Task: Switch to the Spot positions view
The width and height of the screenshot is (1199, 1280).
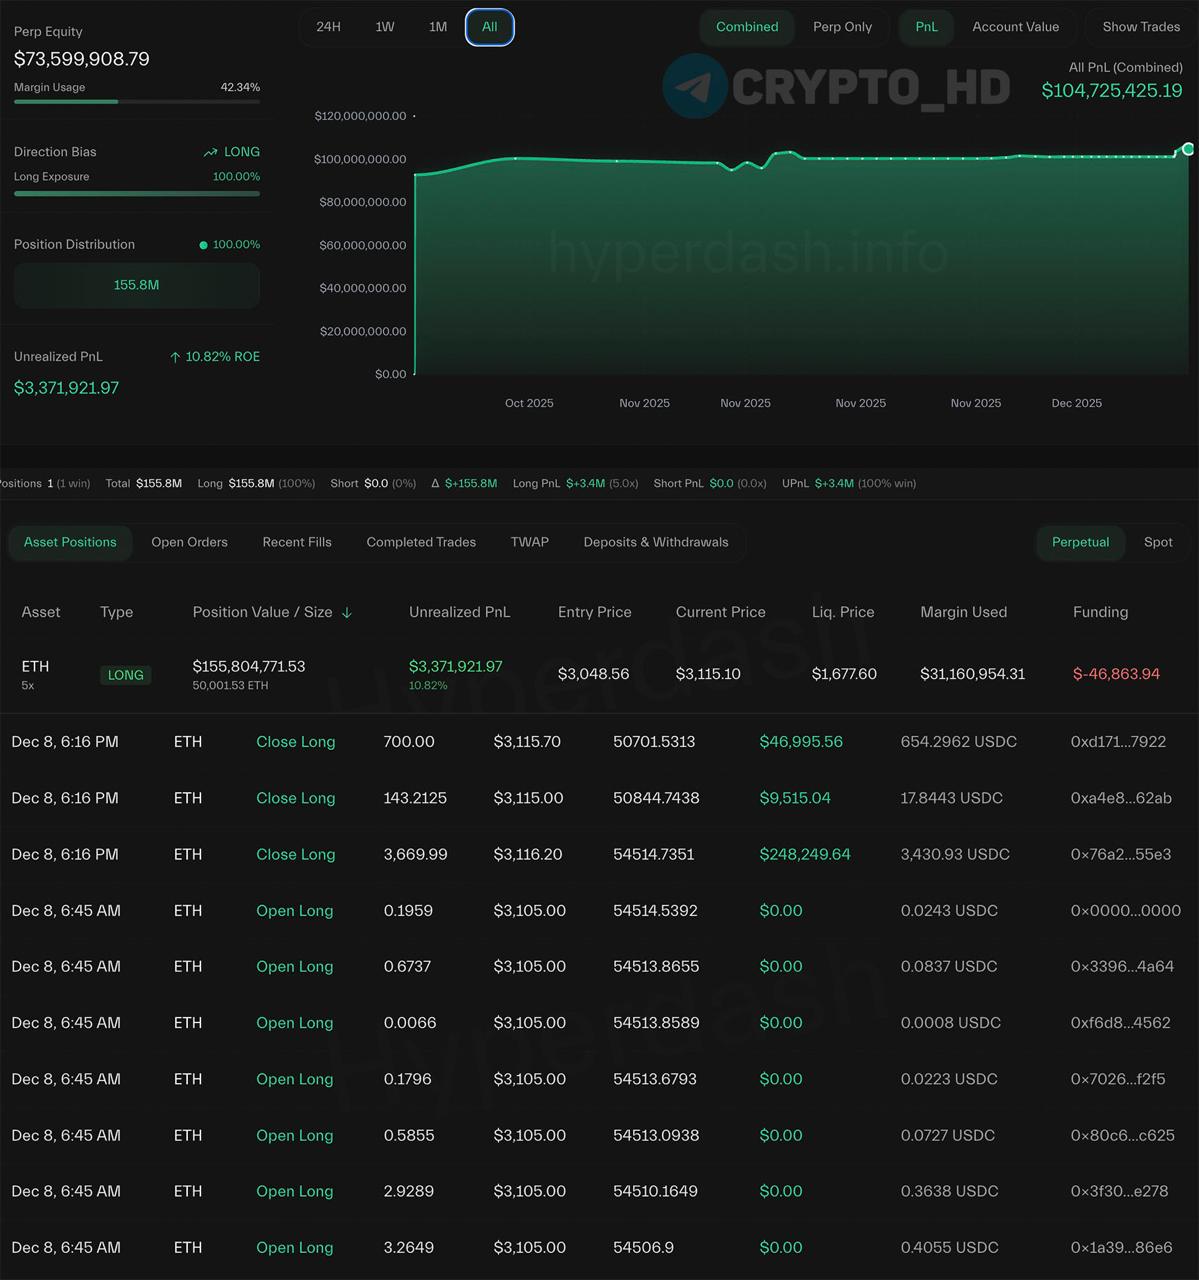Action: coord(1158,542)
